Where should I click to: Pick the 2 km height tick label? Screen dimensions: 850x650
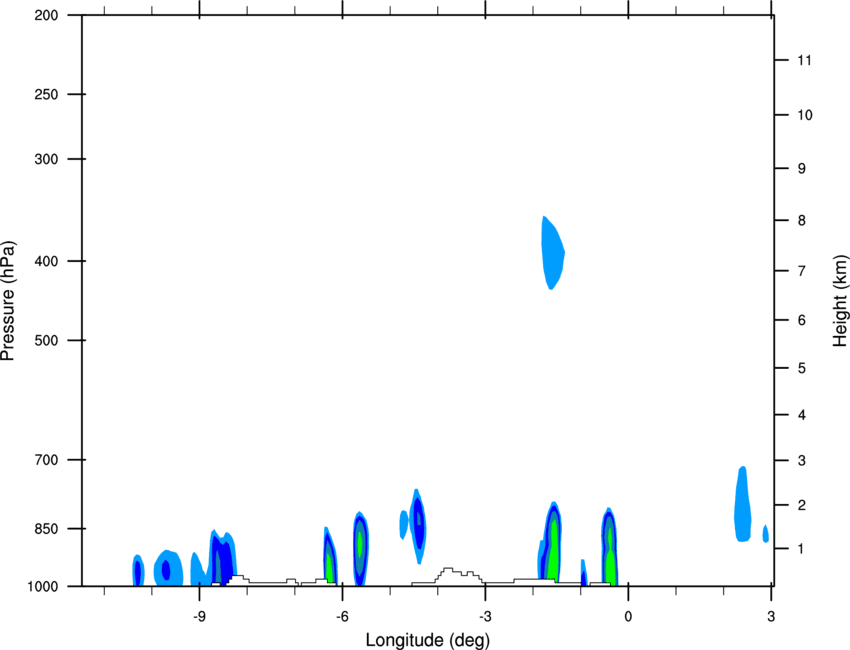pos(802,505)
